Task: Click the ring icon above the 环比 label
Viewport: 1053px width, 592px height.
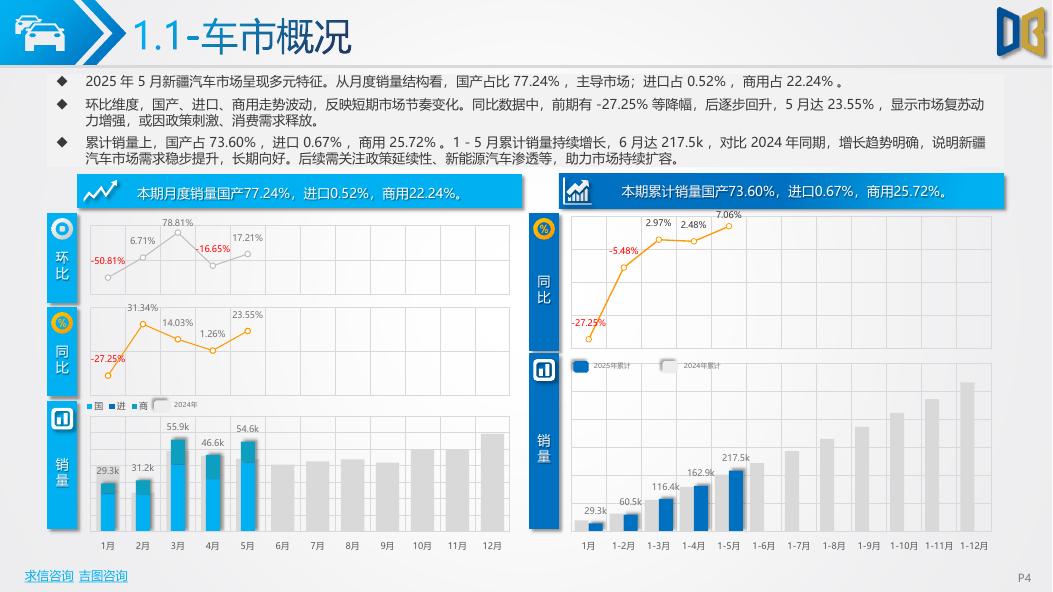Action: point(62,229)
